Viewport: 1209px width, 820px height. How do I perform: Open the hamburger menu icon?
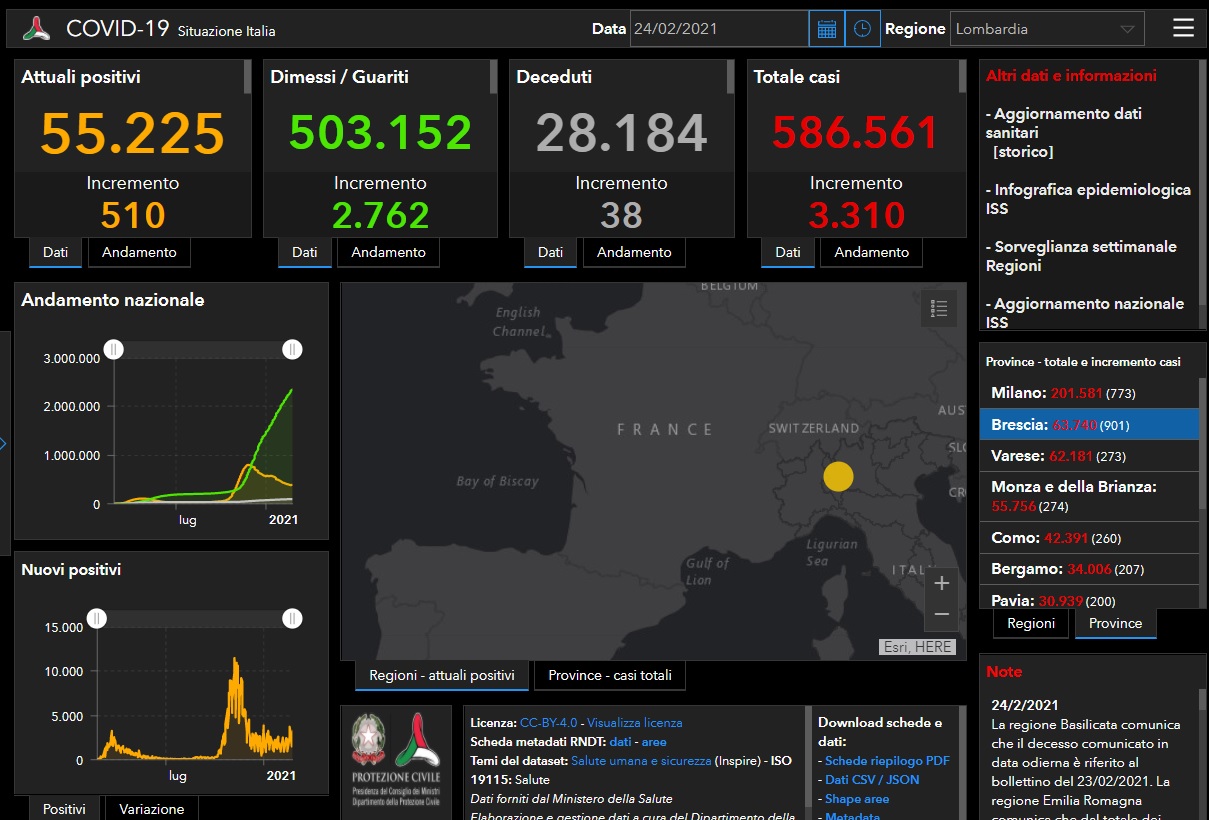coord(1183,28)
